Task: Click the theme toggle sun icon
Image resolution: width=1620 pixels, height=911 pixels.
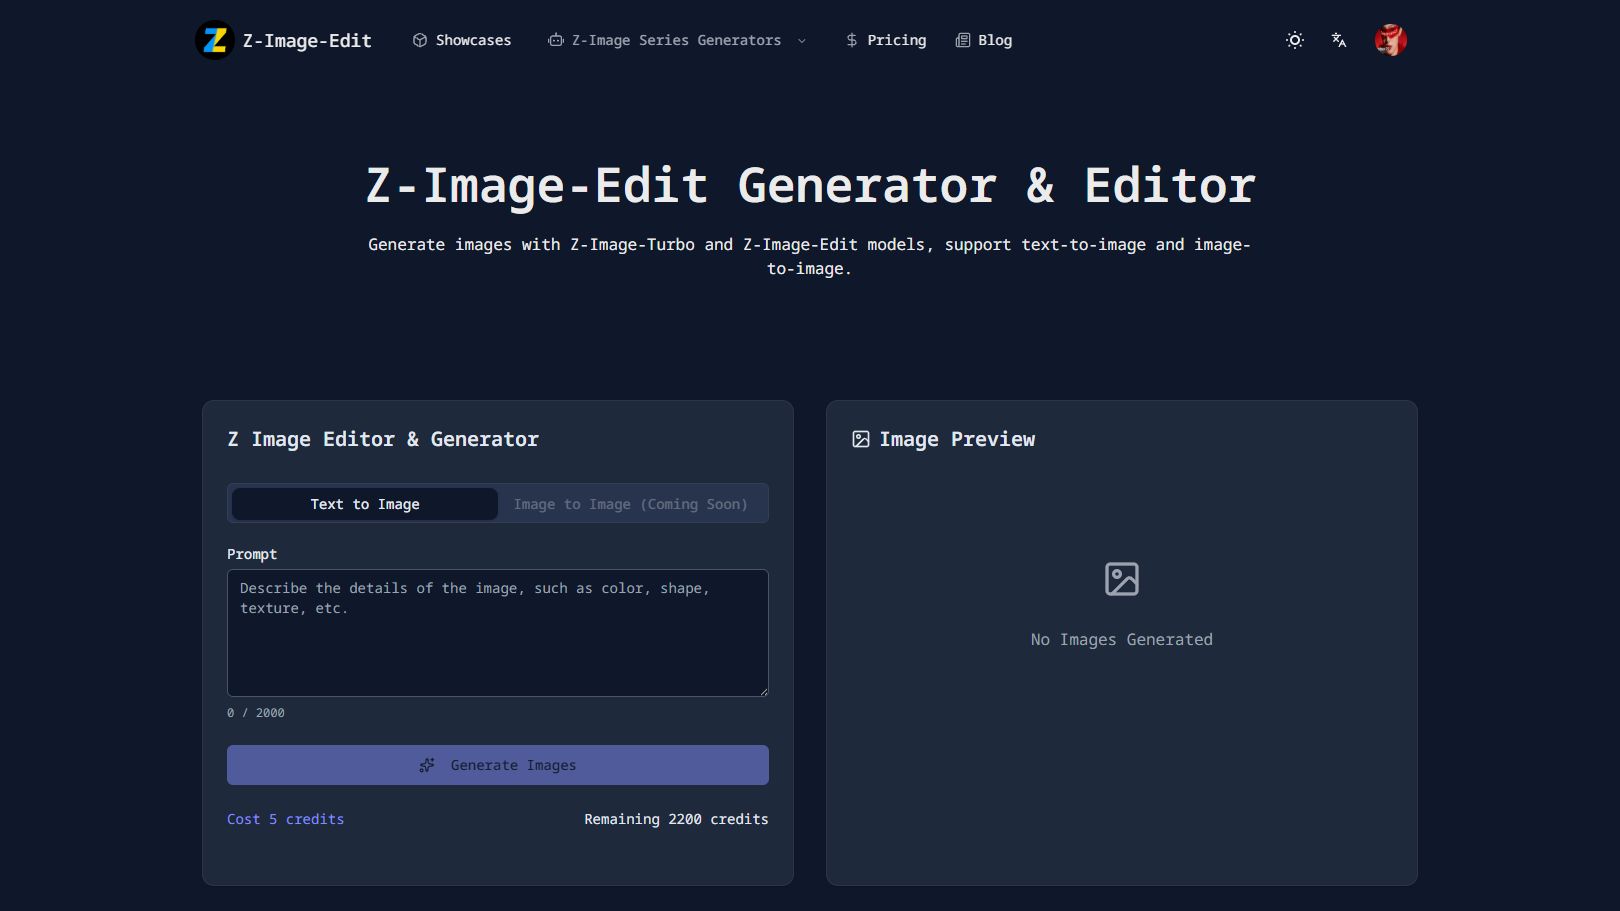Action: [1294, 40]
